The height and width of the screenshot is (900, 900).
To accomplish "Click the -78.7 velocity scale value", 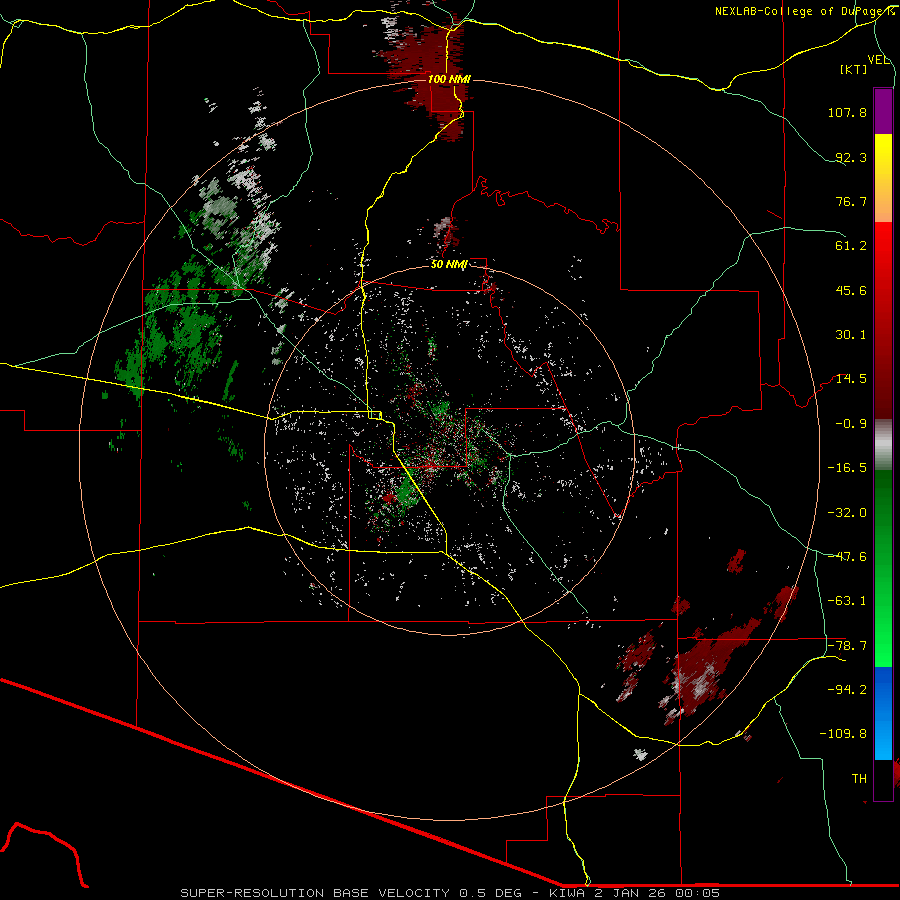I will [847, 646].
